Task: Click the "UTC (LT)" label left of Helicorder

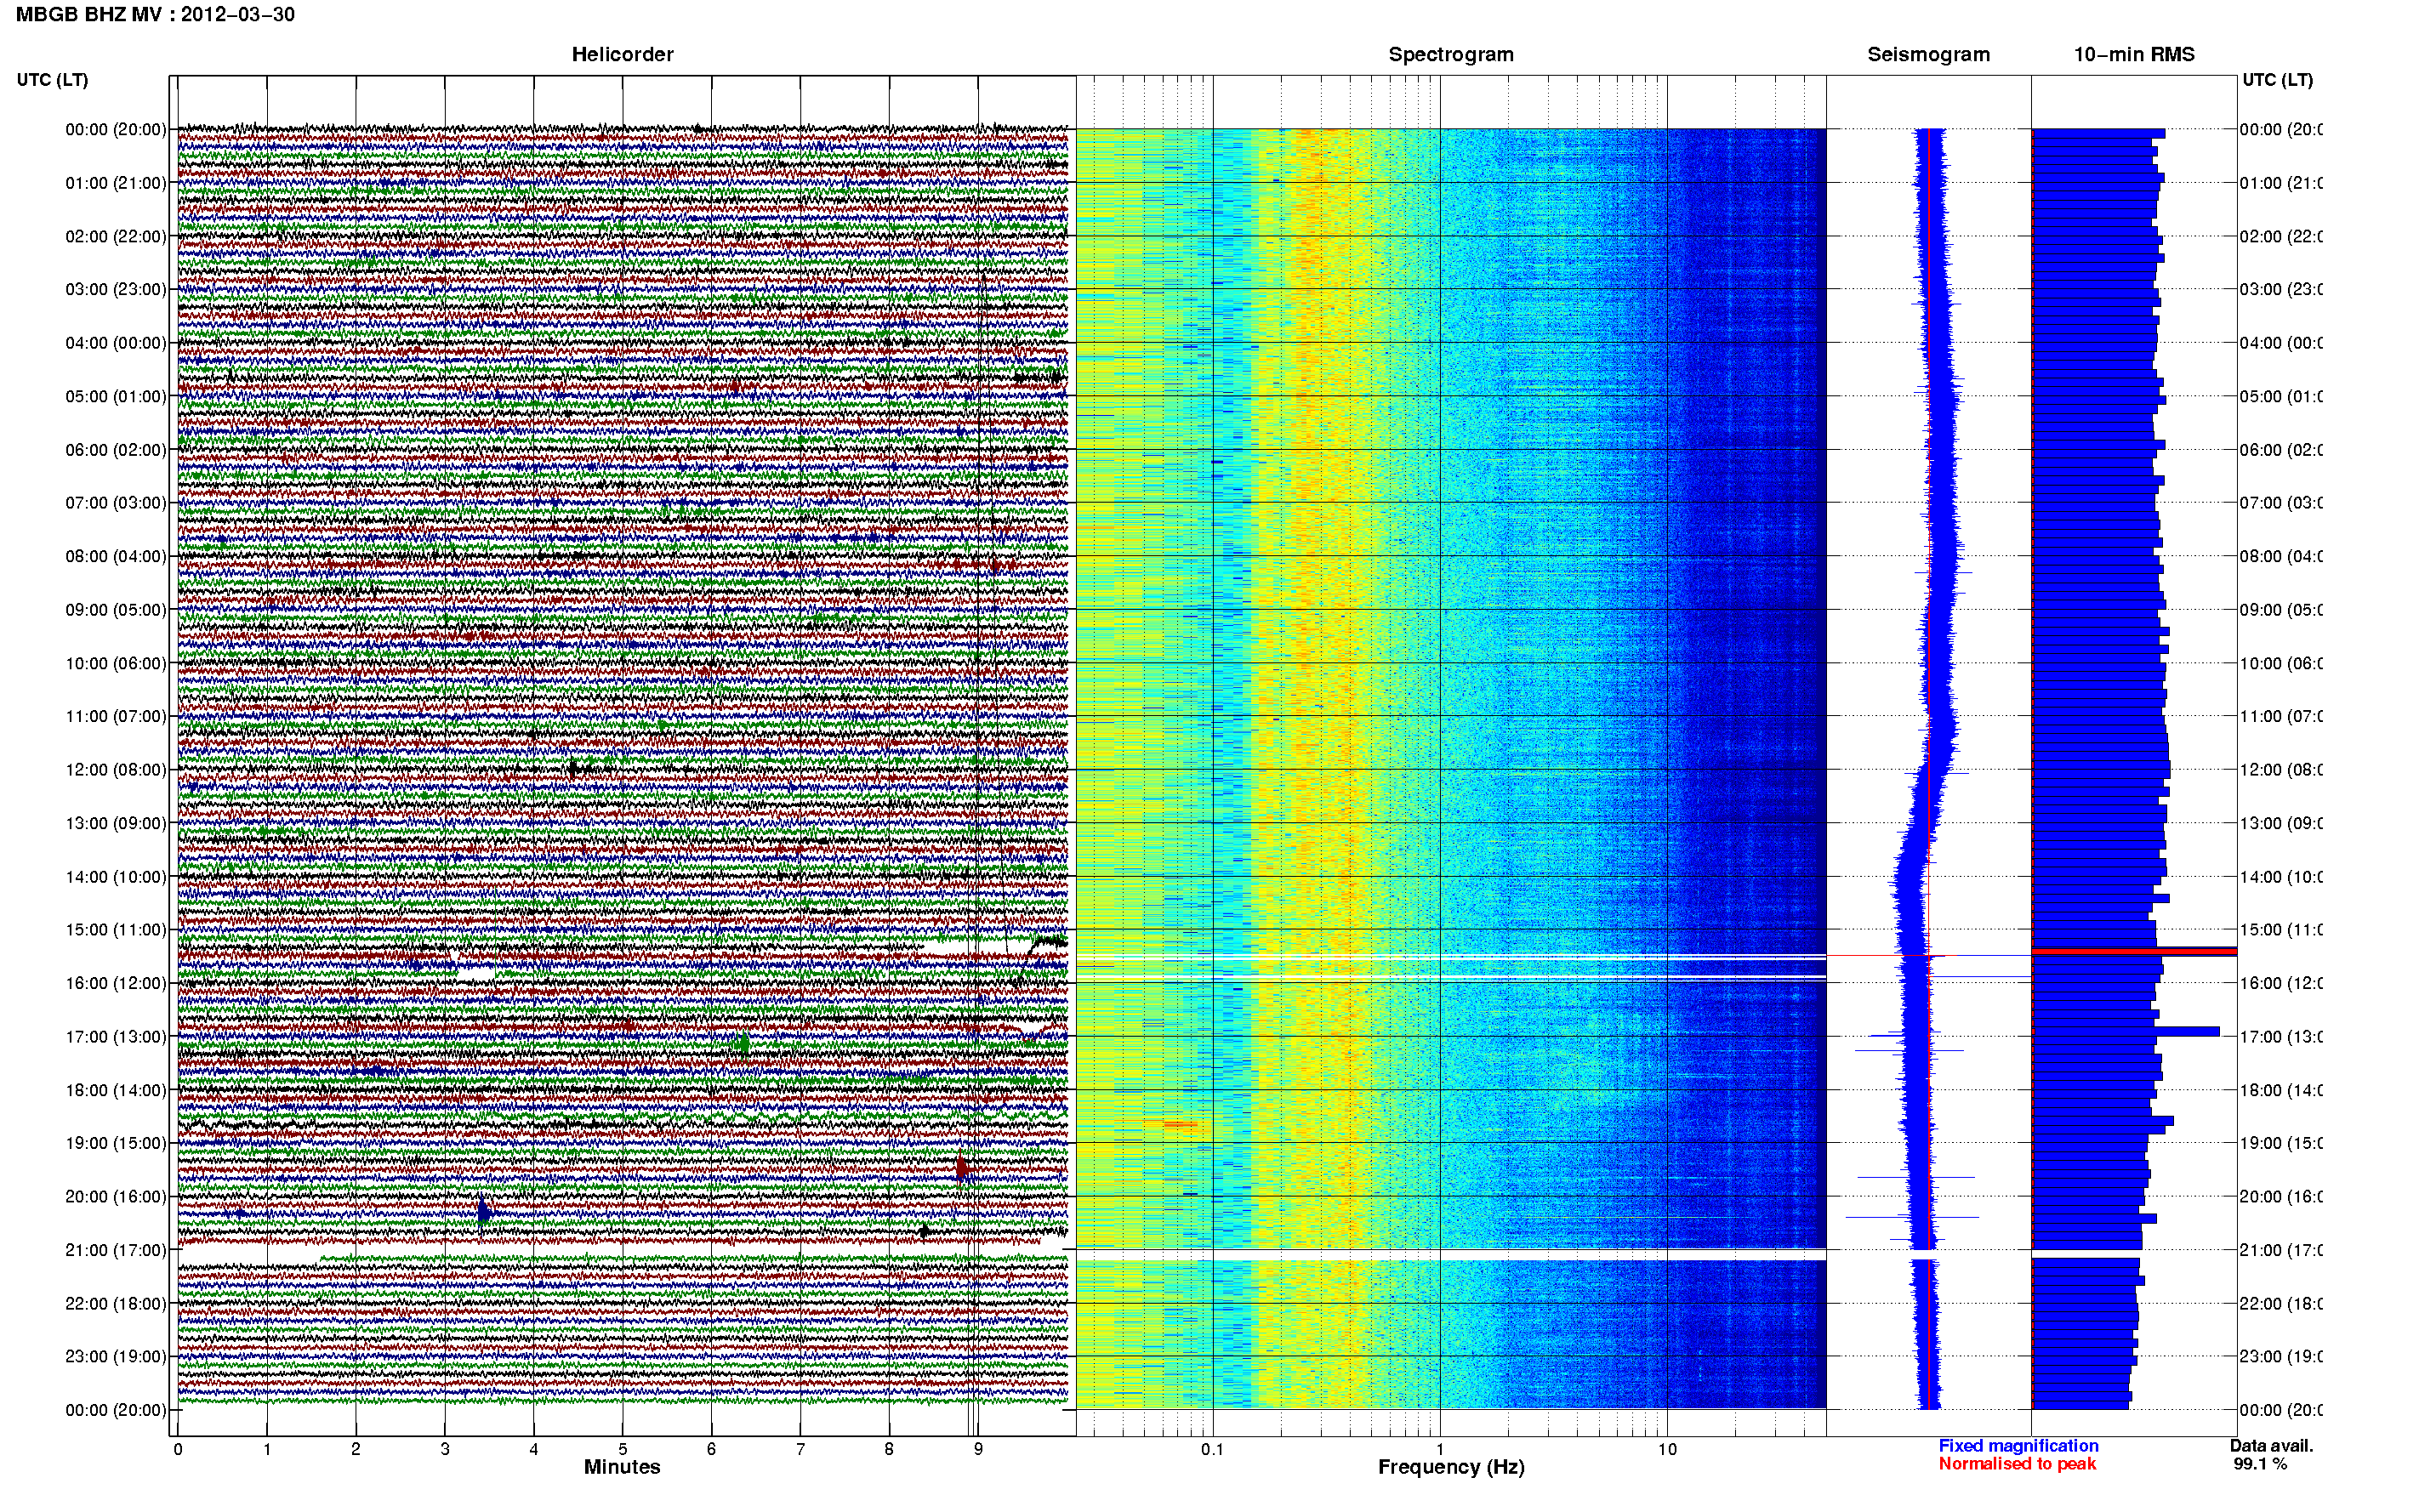Action: tap(52, 80)
